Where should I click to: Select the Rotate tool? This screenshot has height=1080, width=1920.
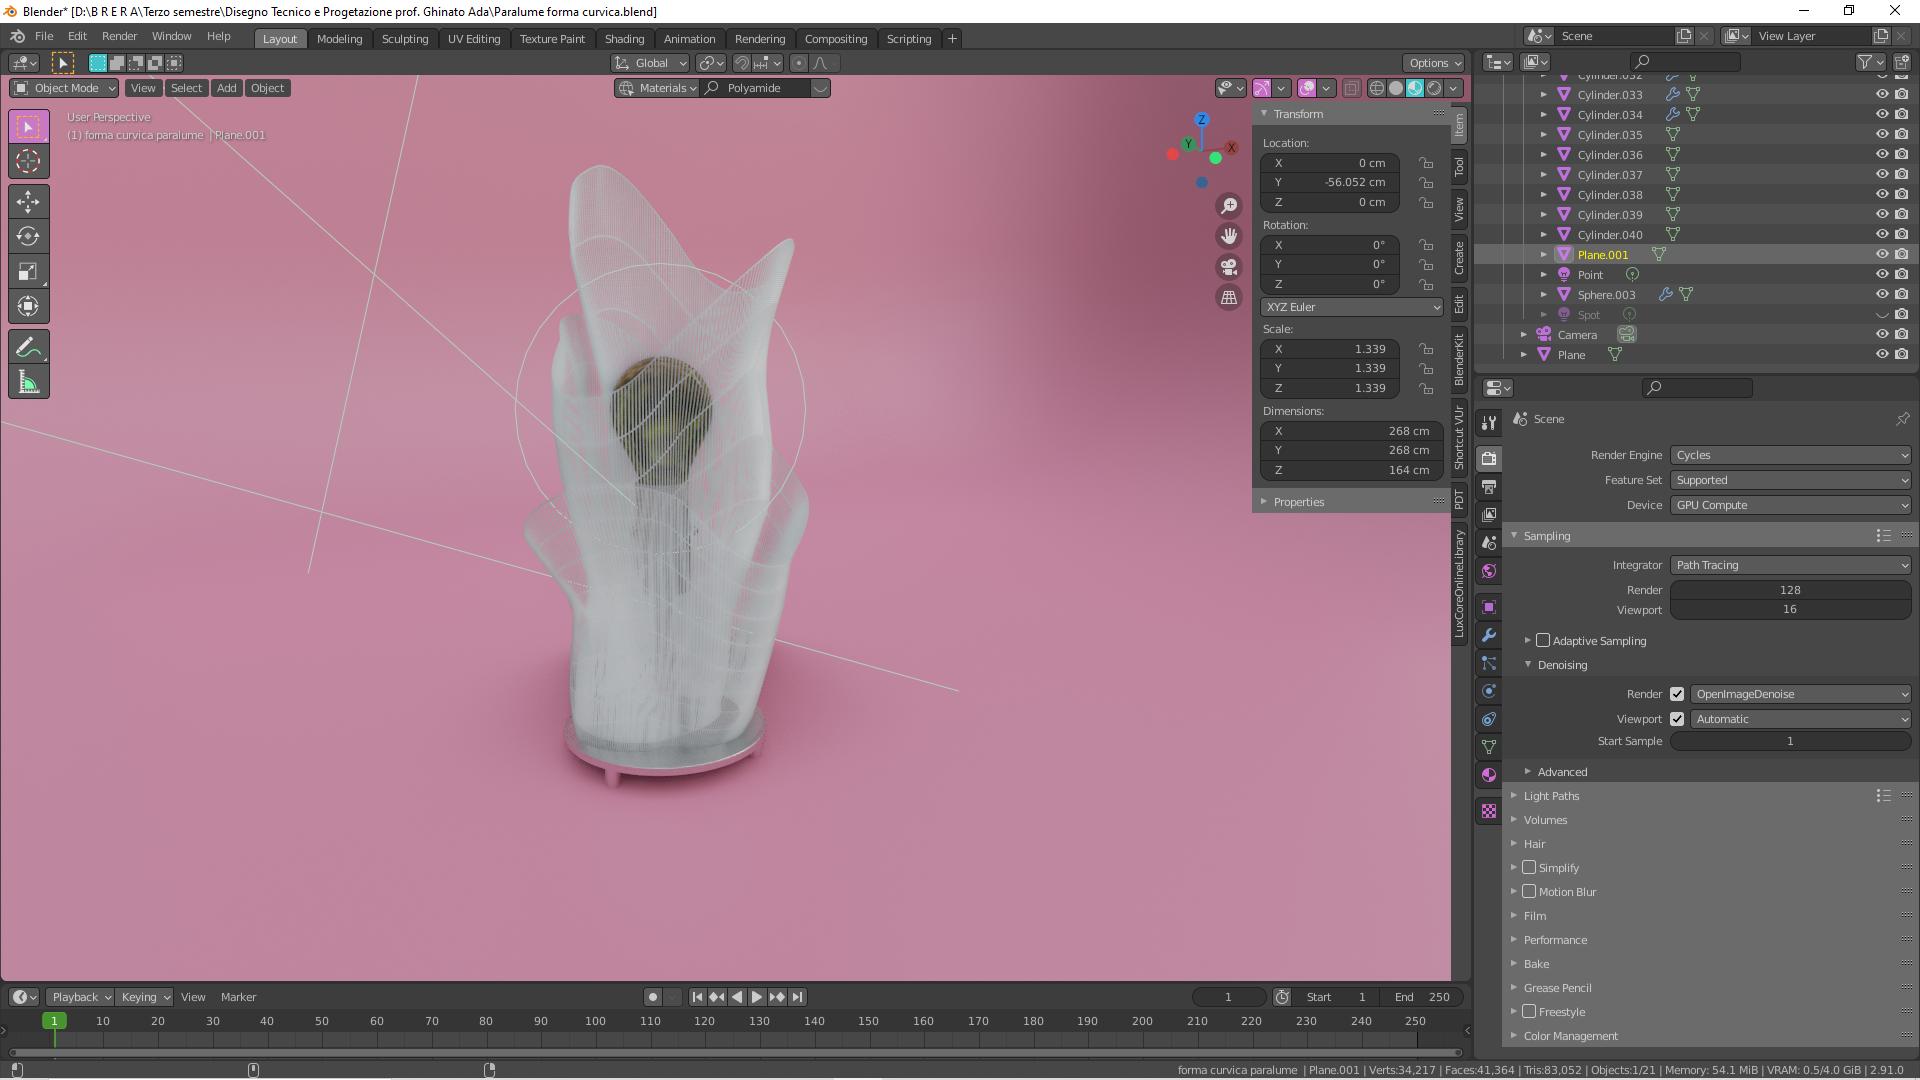click(28, 236)
